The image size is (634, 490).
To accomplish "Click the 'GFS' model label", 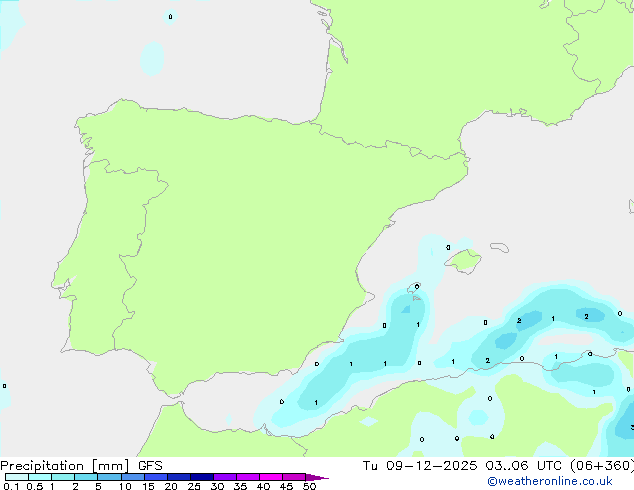I will coord(150,466).
